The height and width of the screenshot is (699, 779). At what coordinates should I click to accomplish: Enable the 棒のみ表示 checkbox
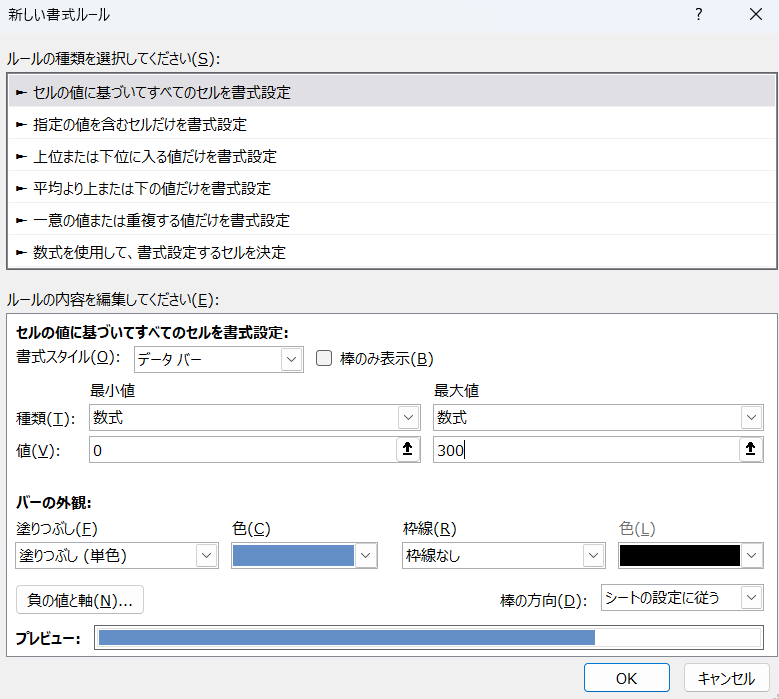(324, 358)
